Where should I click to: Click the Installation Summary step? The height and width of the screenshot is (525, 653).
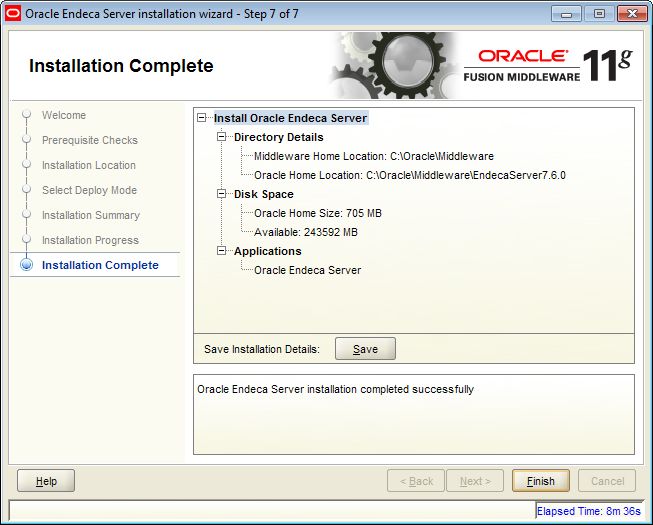91,215
